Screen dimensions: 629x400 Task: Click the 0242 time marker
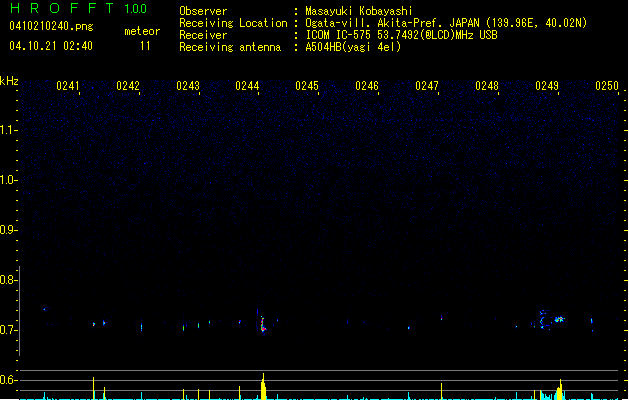pyautogui.click(x=128, y=86)
